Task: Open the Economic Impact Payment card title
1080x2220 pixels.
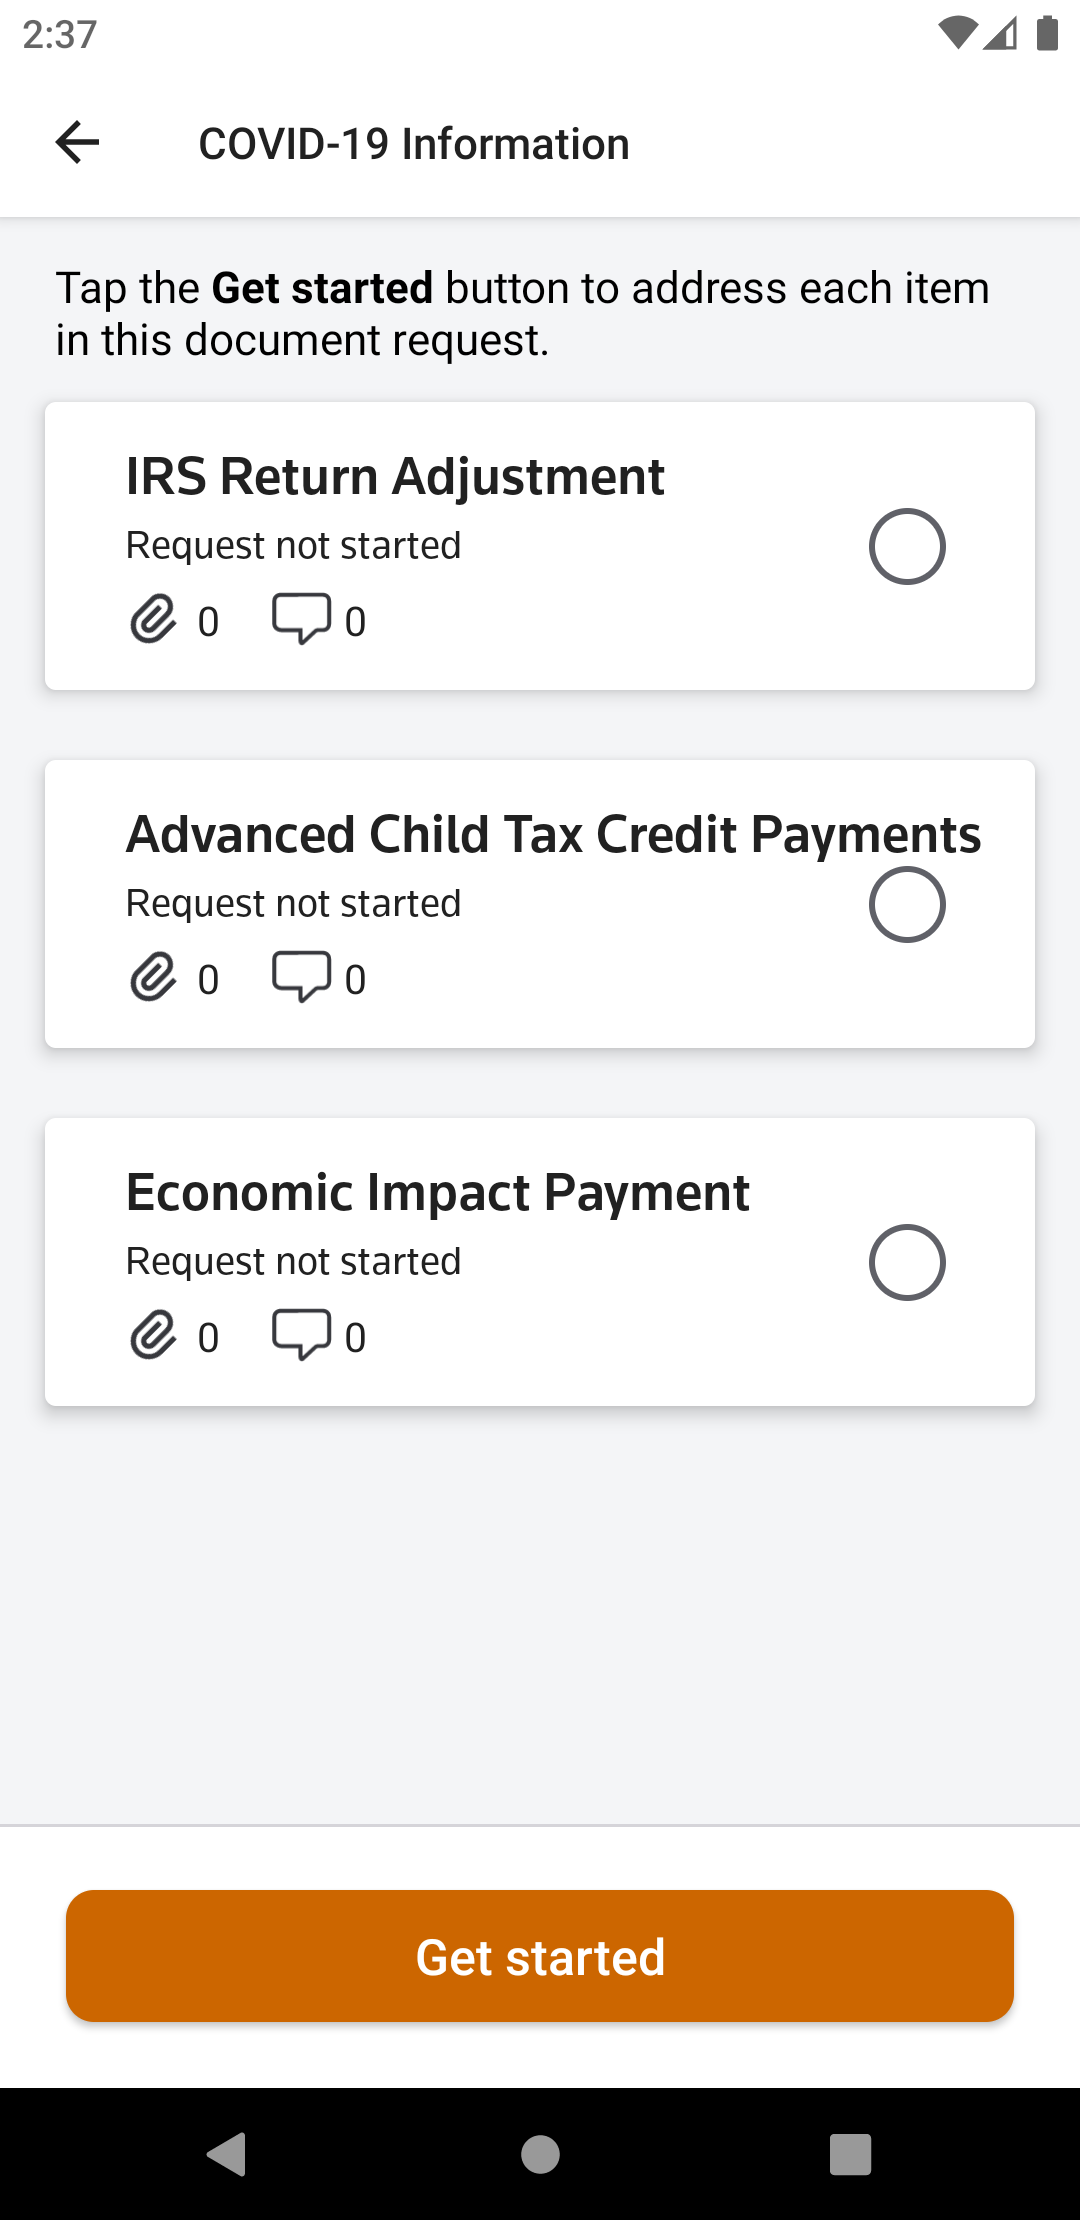Action: point(438,1193)
